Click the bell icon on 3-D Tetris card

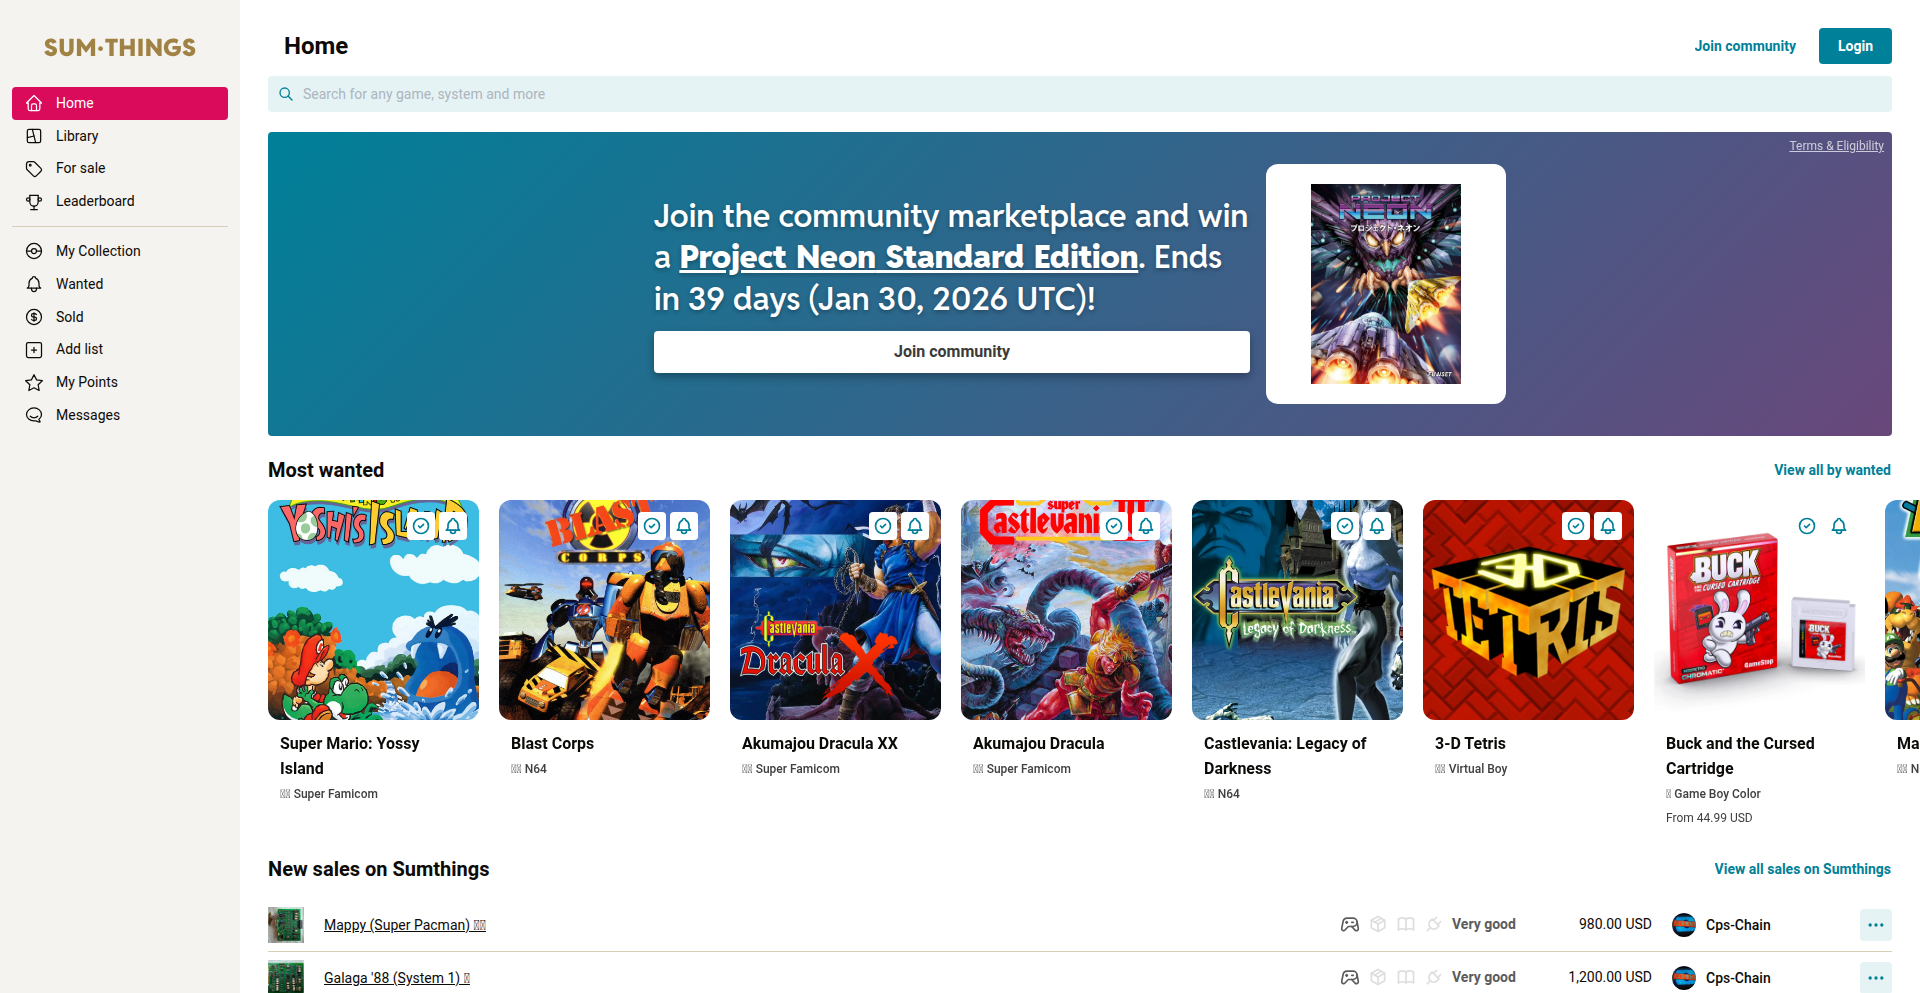(1608, 526)
